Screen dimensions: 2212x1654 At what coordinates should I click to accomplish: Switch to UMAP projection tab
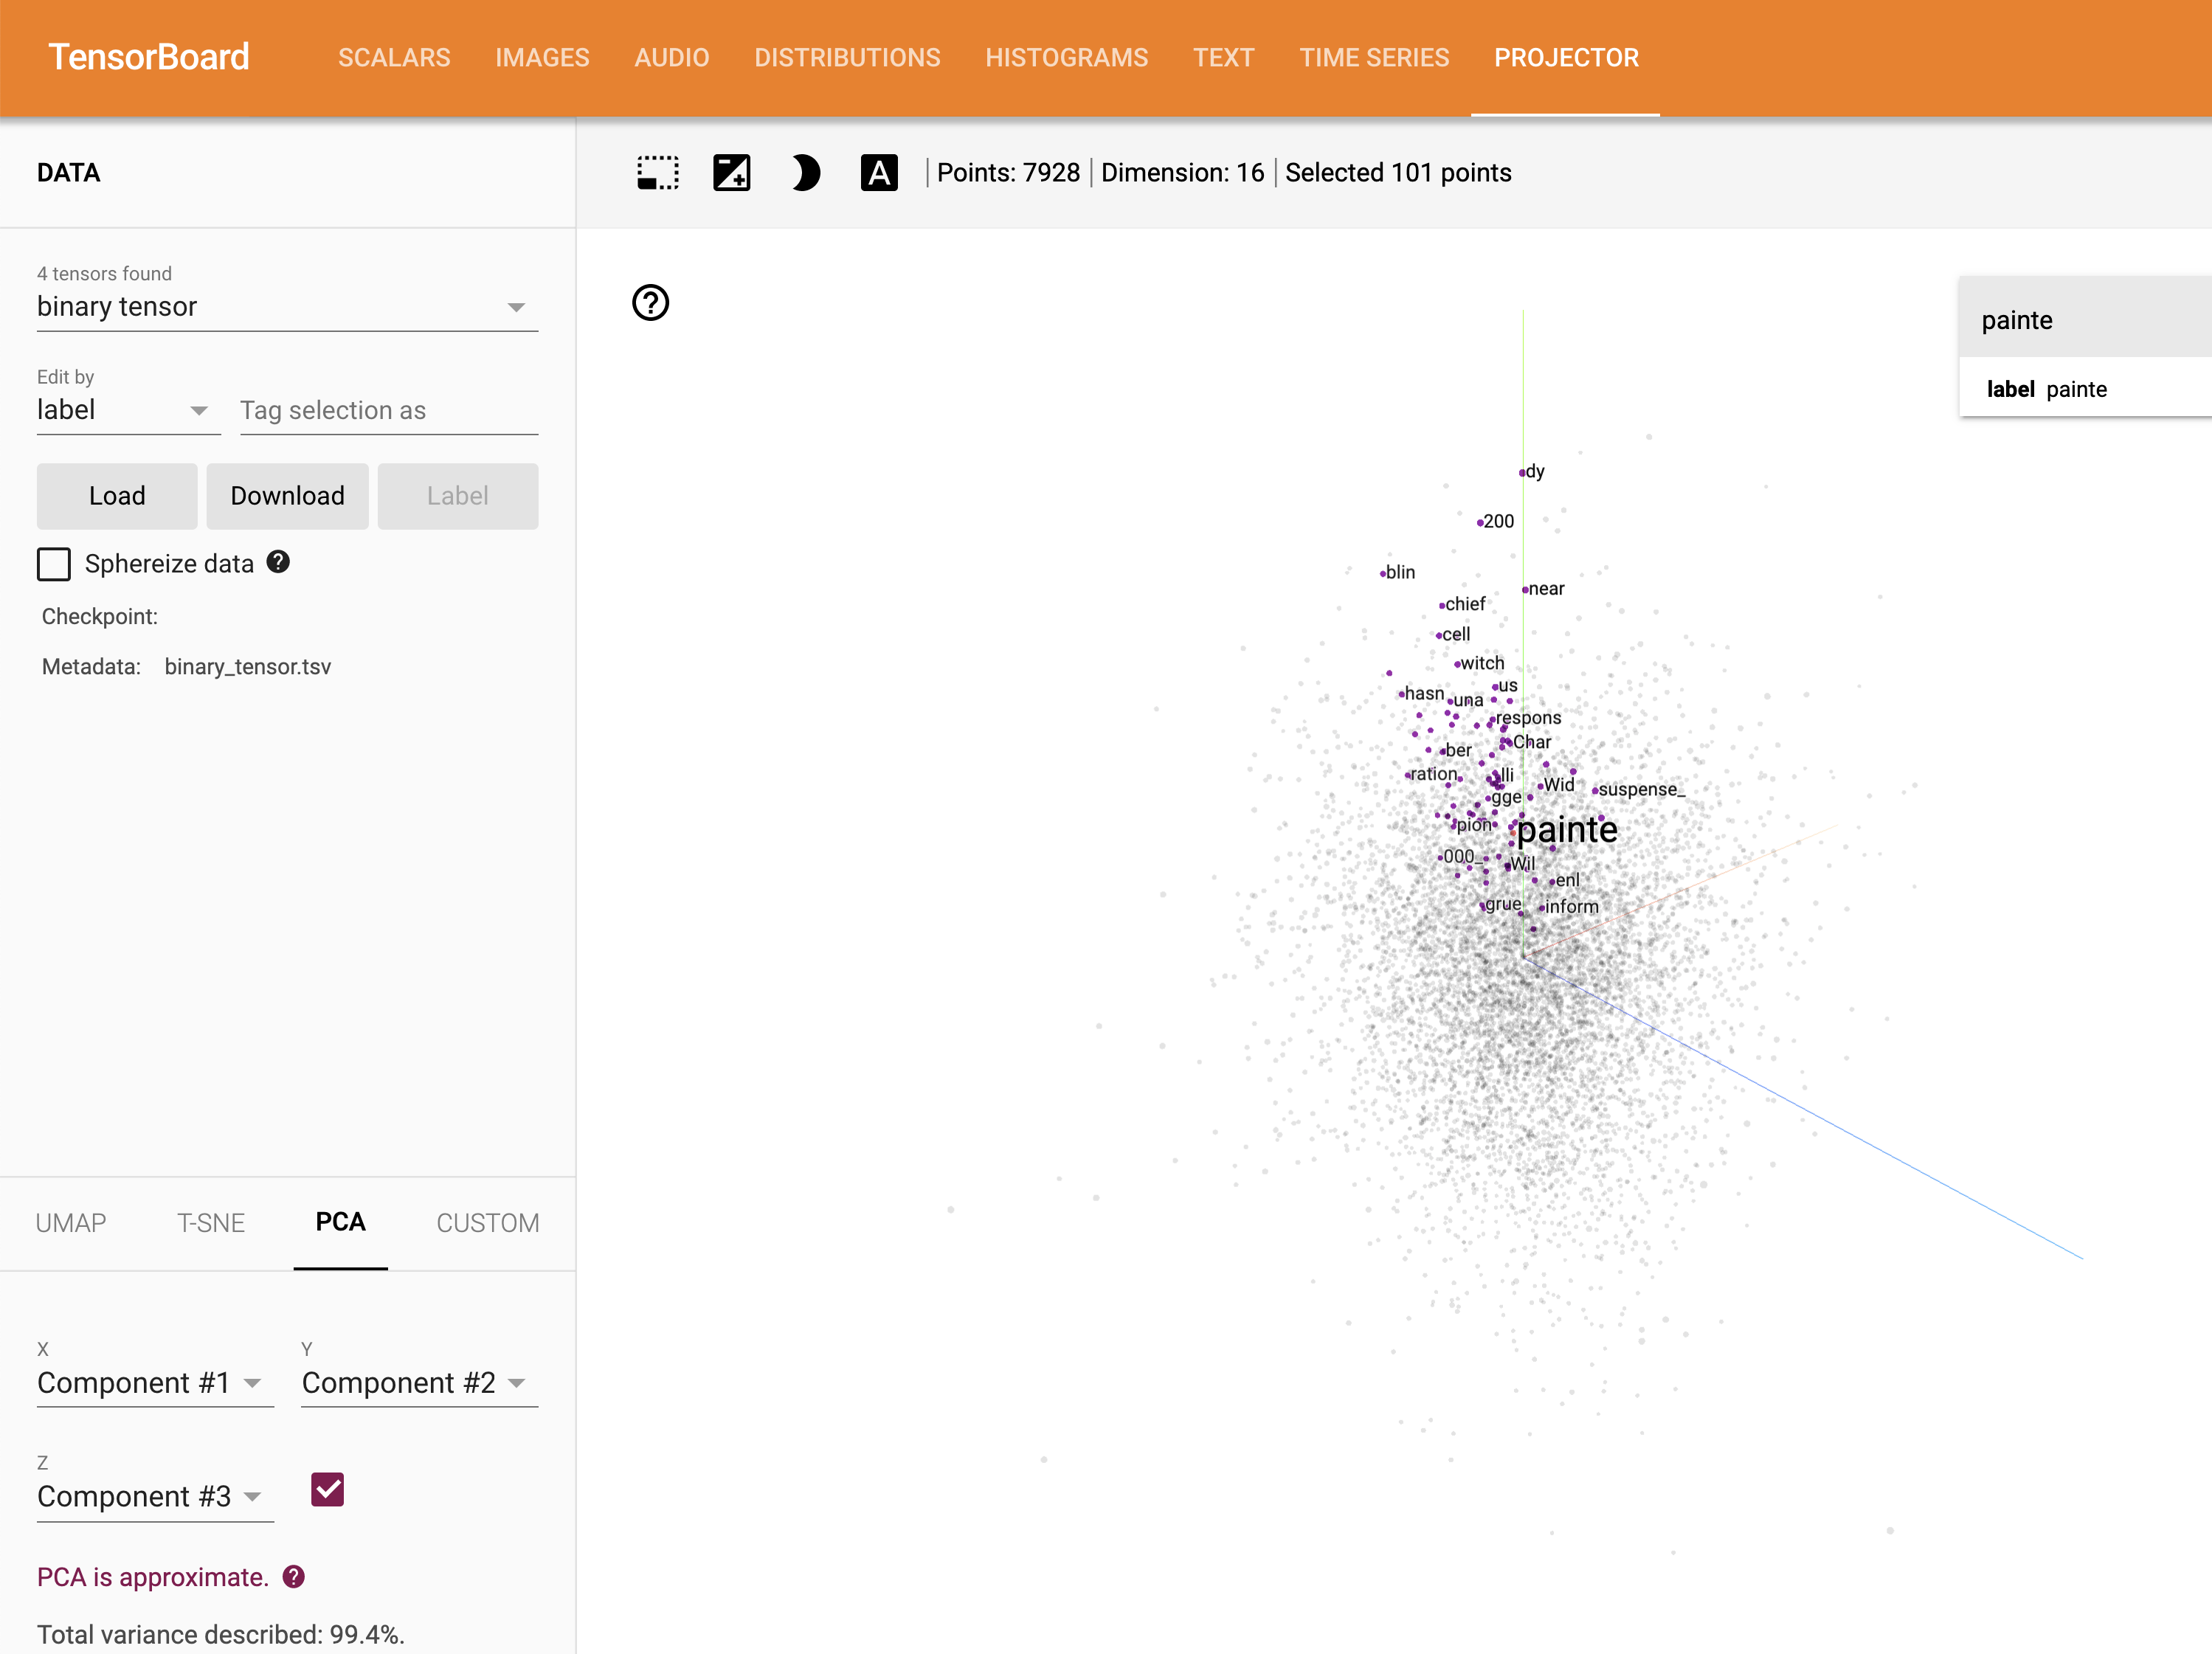pos(71,1223)
